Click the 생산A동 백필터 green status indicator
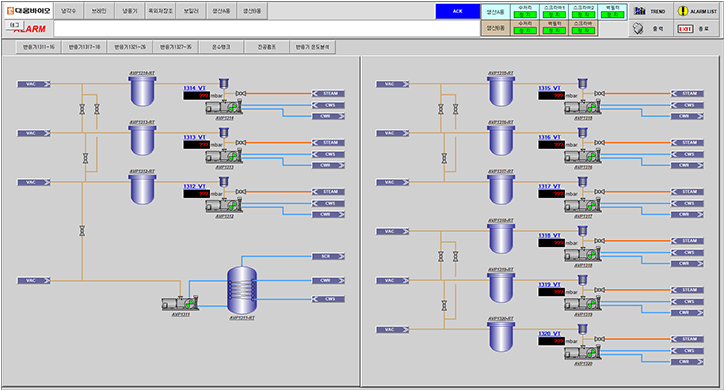Image resolution: width=725 pixels, height=391 pixels. 612,15
